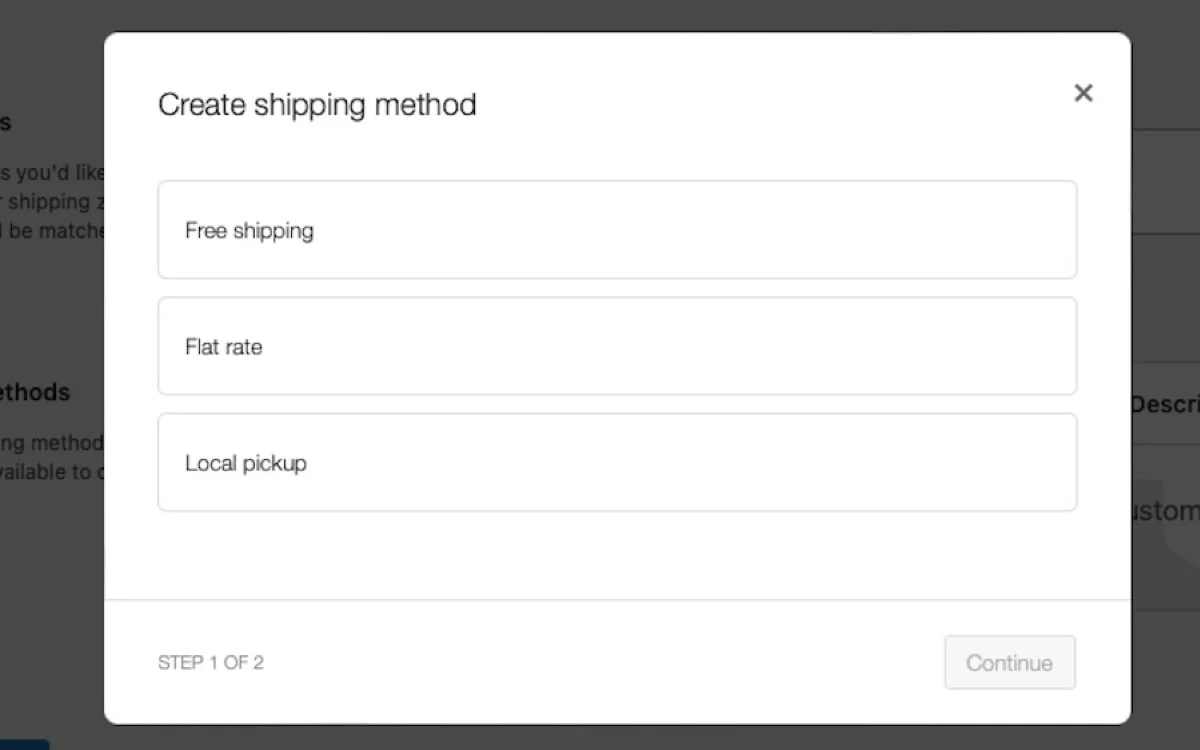Image resolution: width=1200 pixels, height=750 pixels.
Task: Click the Create shipping method dialog title
Action: [317, 104]
